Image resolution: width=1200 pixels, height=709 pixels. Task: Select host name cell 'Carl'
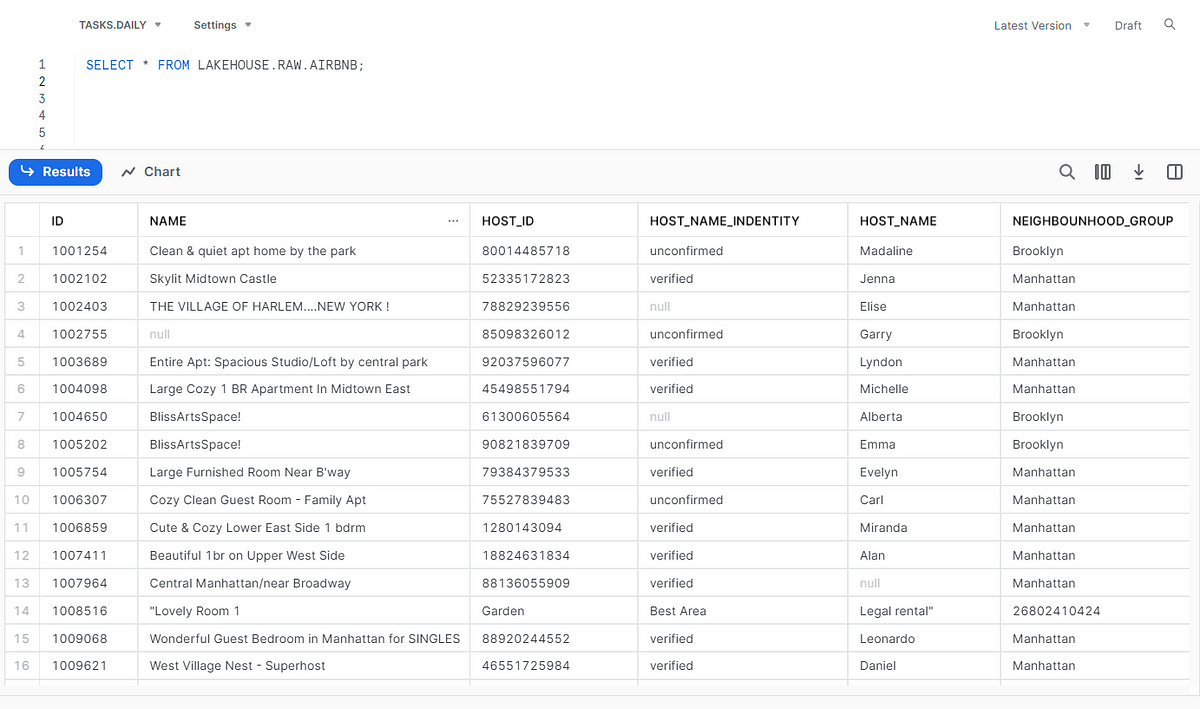click(x=923, y=500)
